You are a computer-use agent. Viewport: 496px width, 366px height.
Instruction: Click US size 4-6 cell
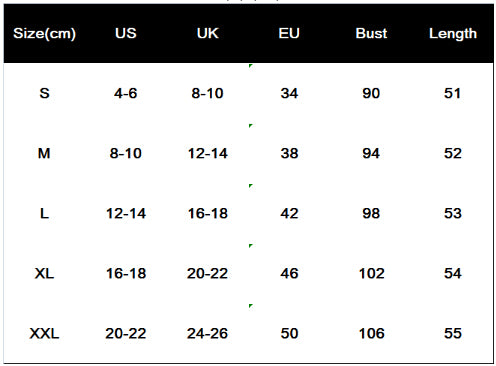pos(126,93)
